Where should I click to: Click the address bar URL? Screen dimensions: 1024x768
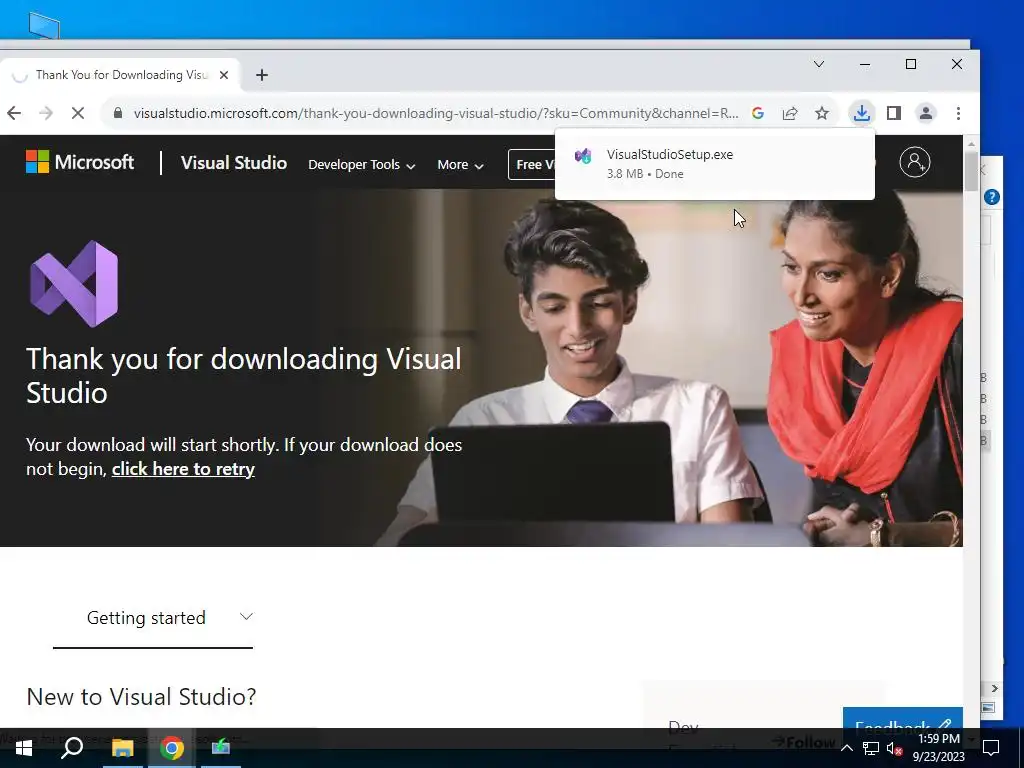click(436, 113)
